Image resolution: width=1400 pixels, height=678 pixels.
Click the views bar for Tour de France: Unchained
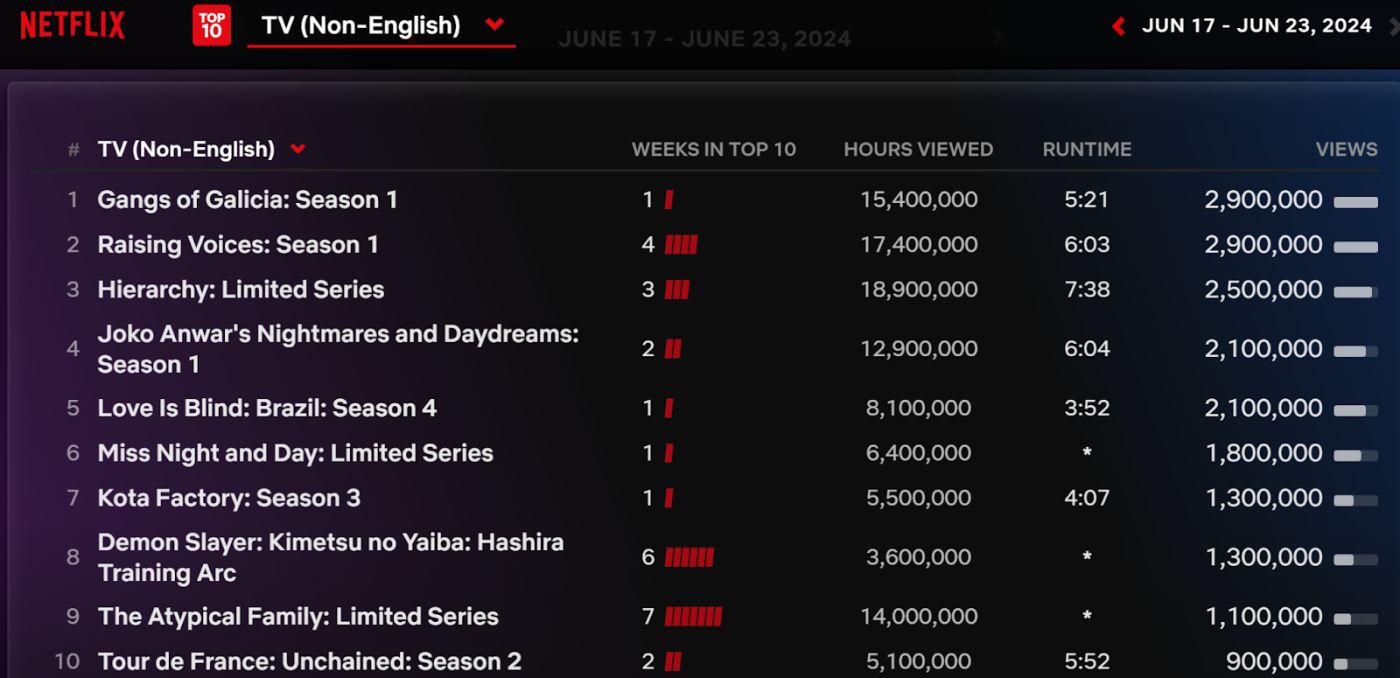1355,663
